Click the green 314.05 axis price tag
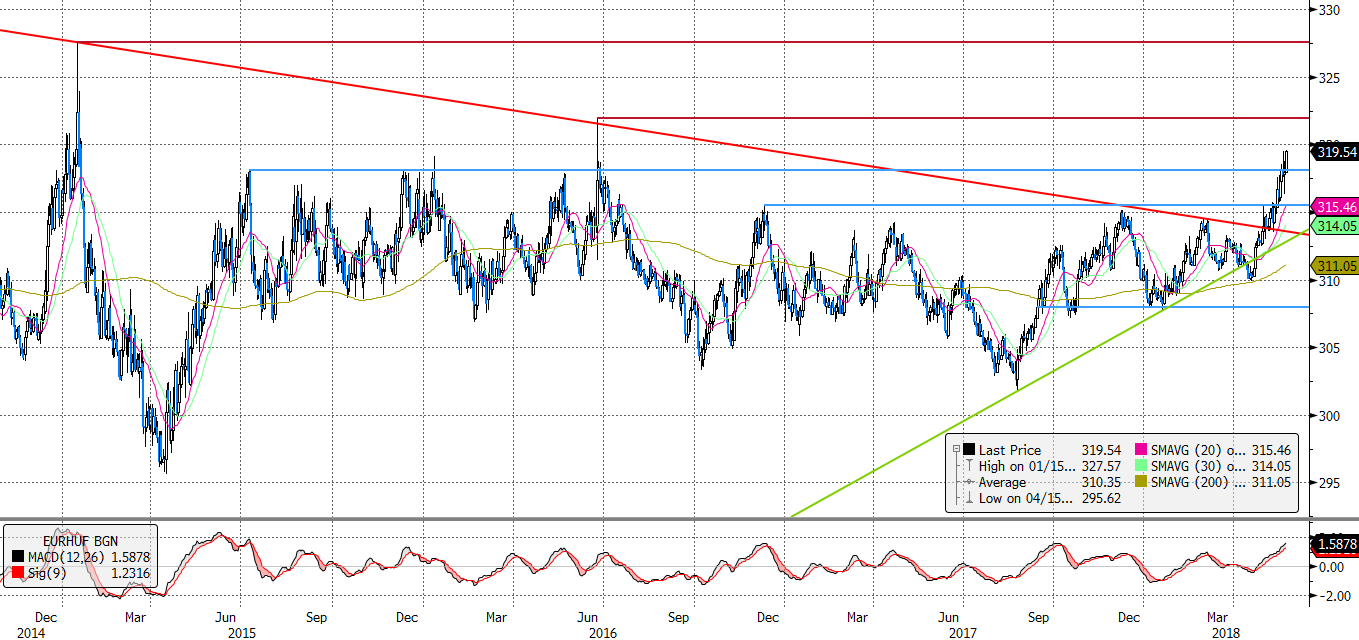Image resolution: width=1359 pixels, height=640 pixels. point(1335,227)
